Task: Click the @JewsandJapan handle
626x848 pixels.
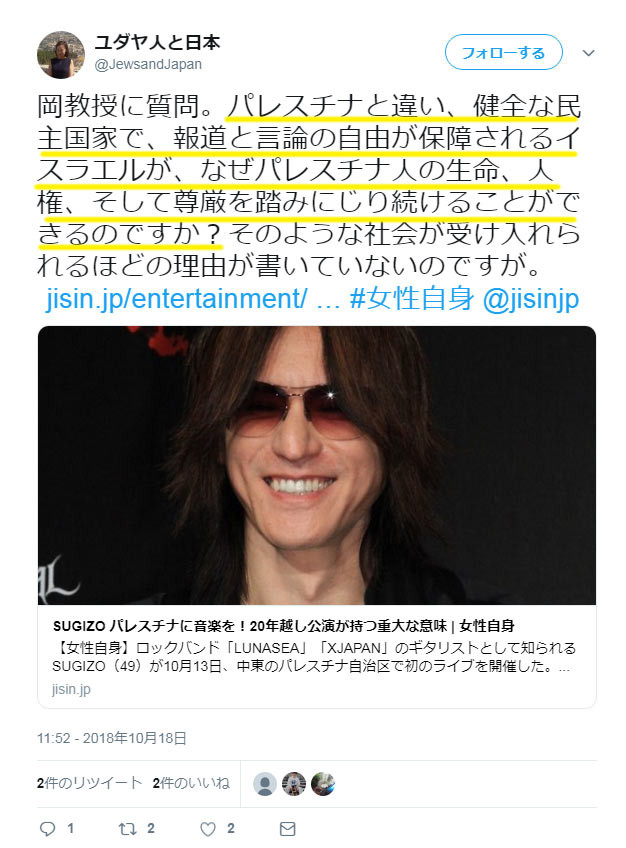Action: pyautogui.click(x=148, y=64)
